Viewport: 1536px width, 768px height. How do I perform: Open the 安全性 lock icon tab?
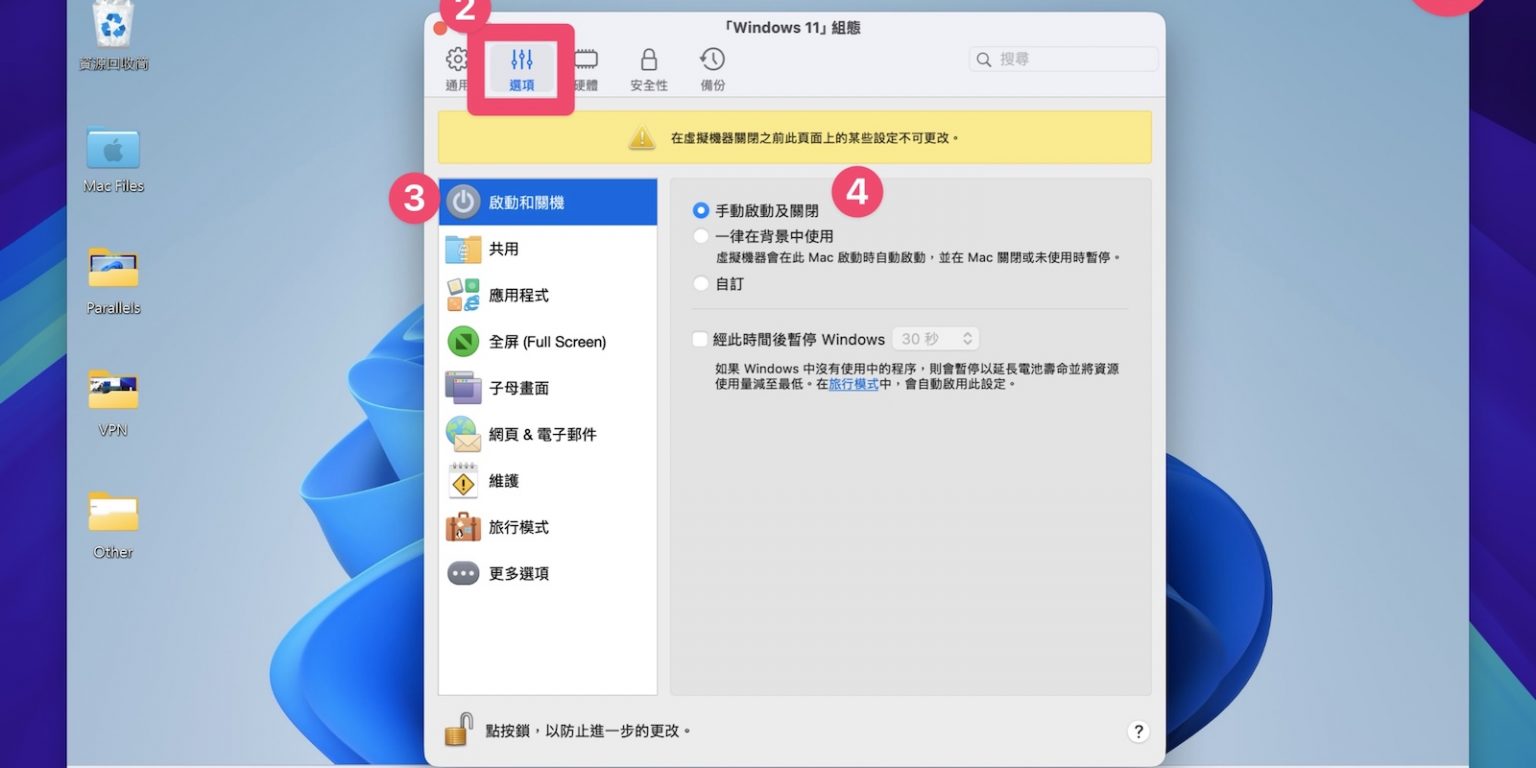pyautogui.click(x=648, y=68)
